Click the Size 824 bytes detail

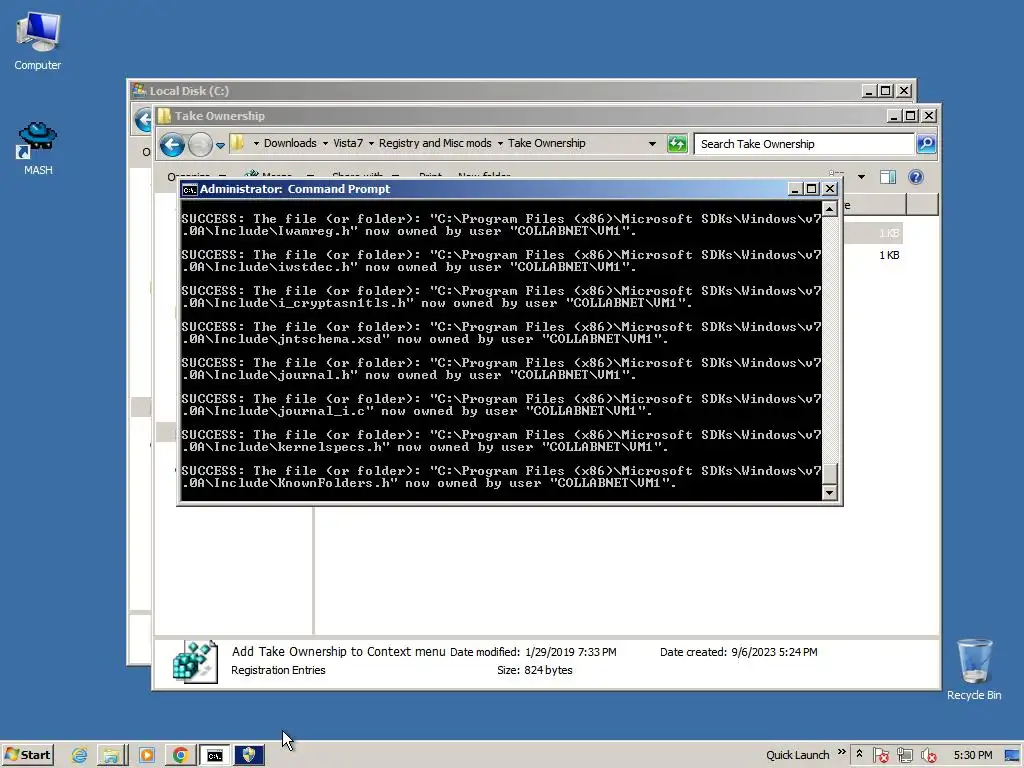click(x=534, y=670)
